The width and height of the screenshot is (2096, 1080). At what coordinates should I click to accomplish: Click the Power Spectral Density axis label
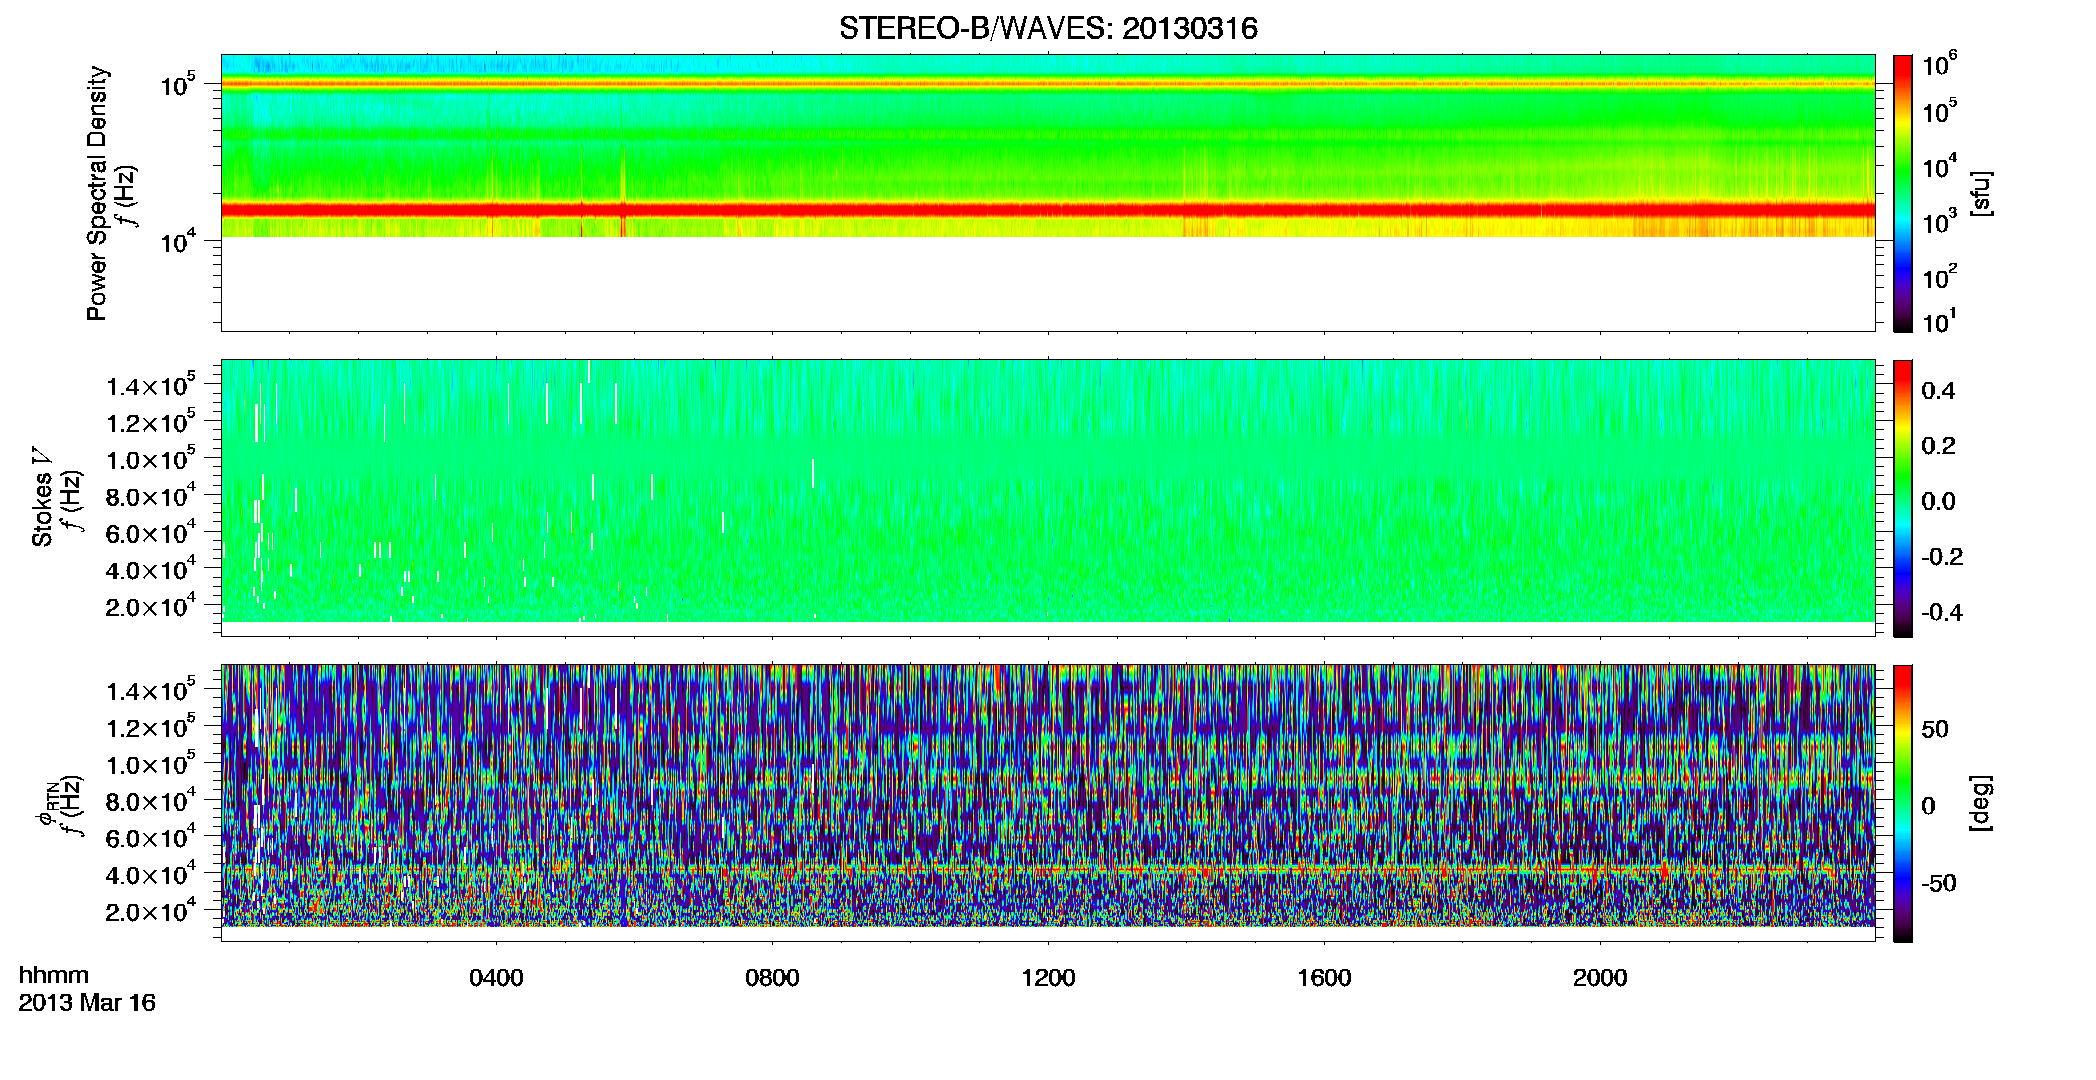96,193
